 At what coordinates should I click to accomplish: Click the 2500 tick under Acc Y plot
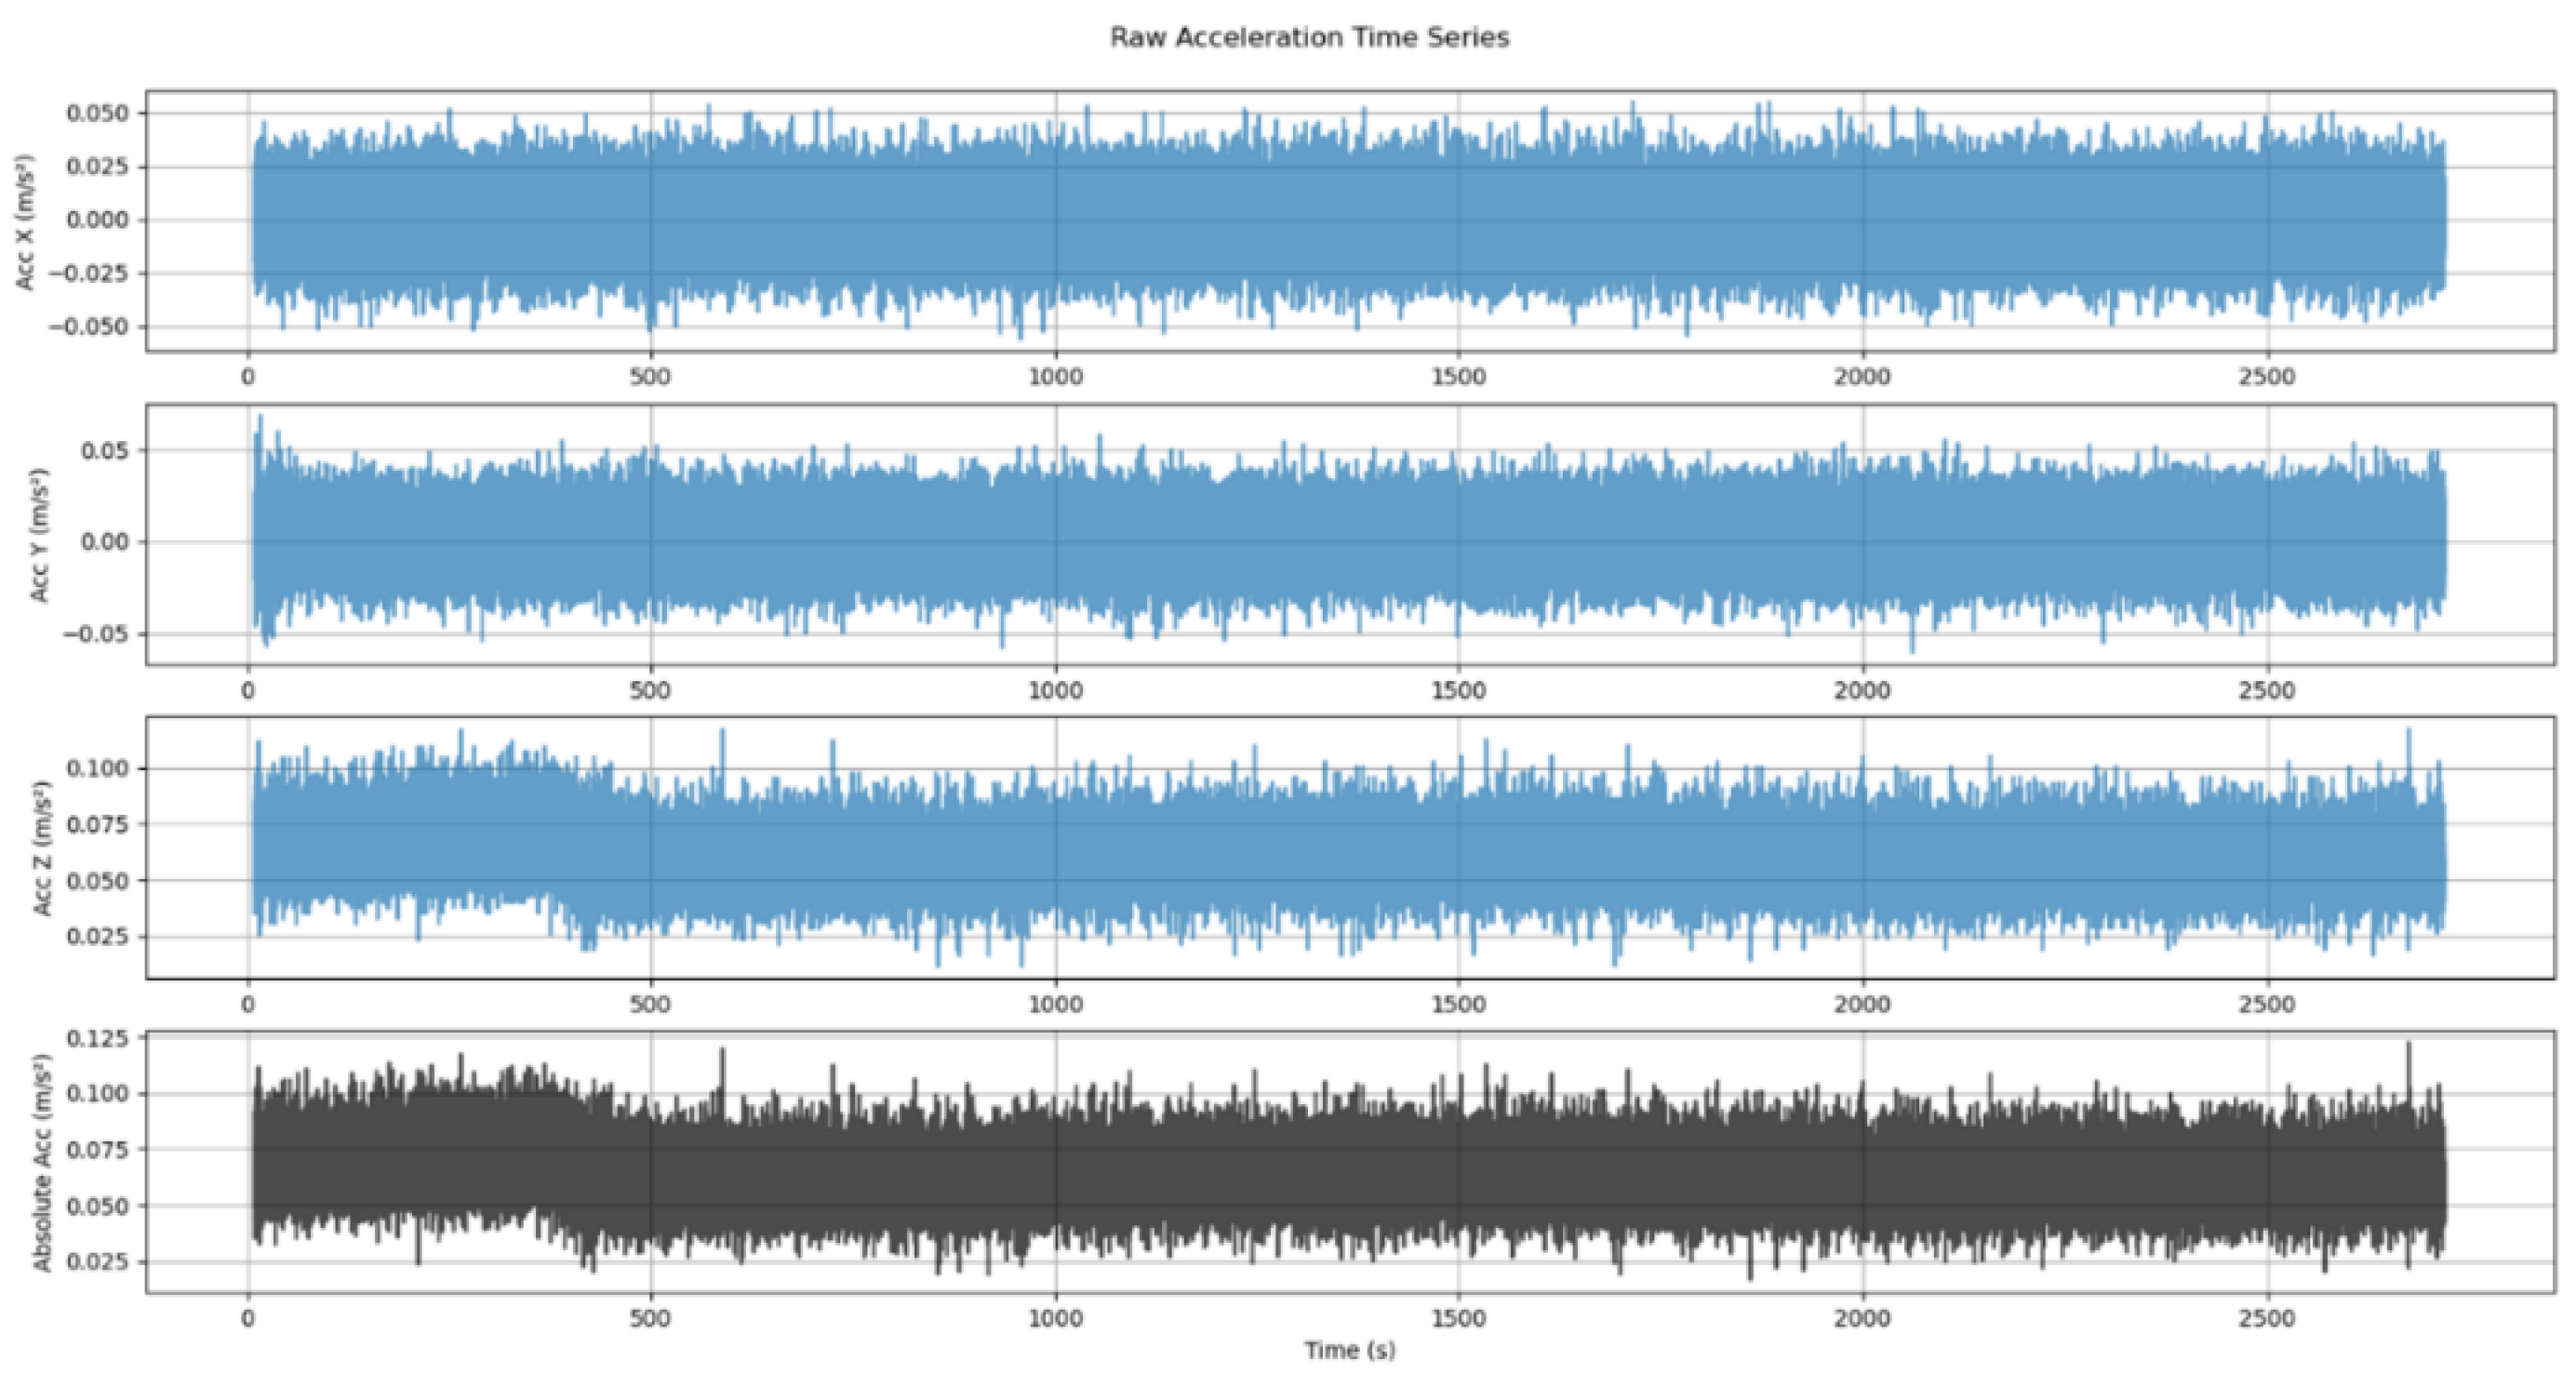coord(2266,690)
